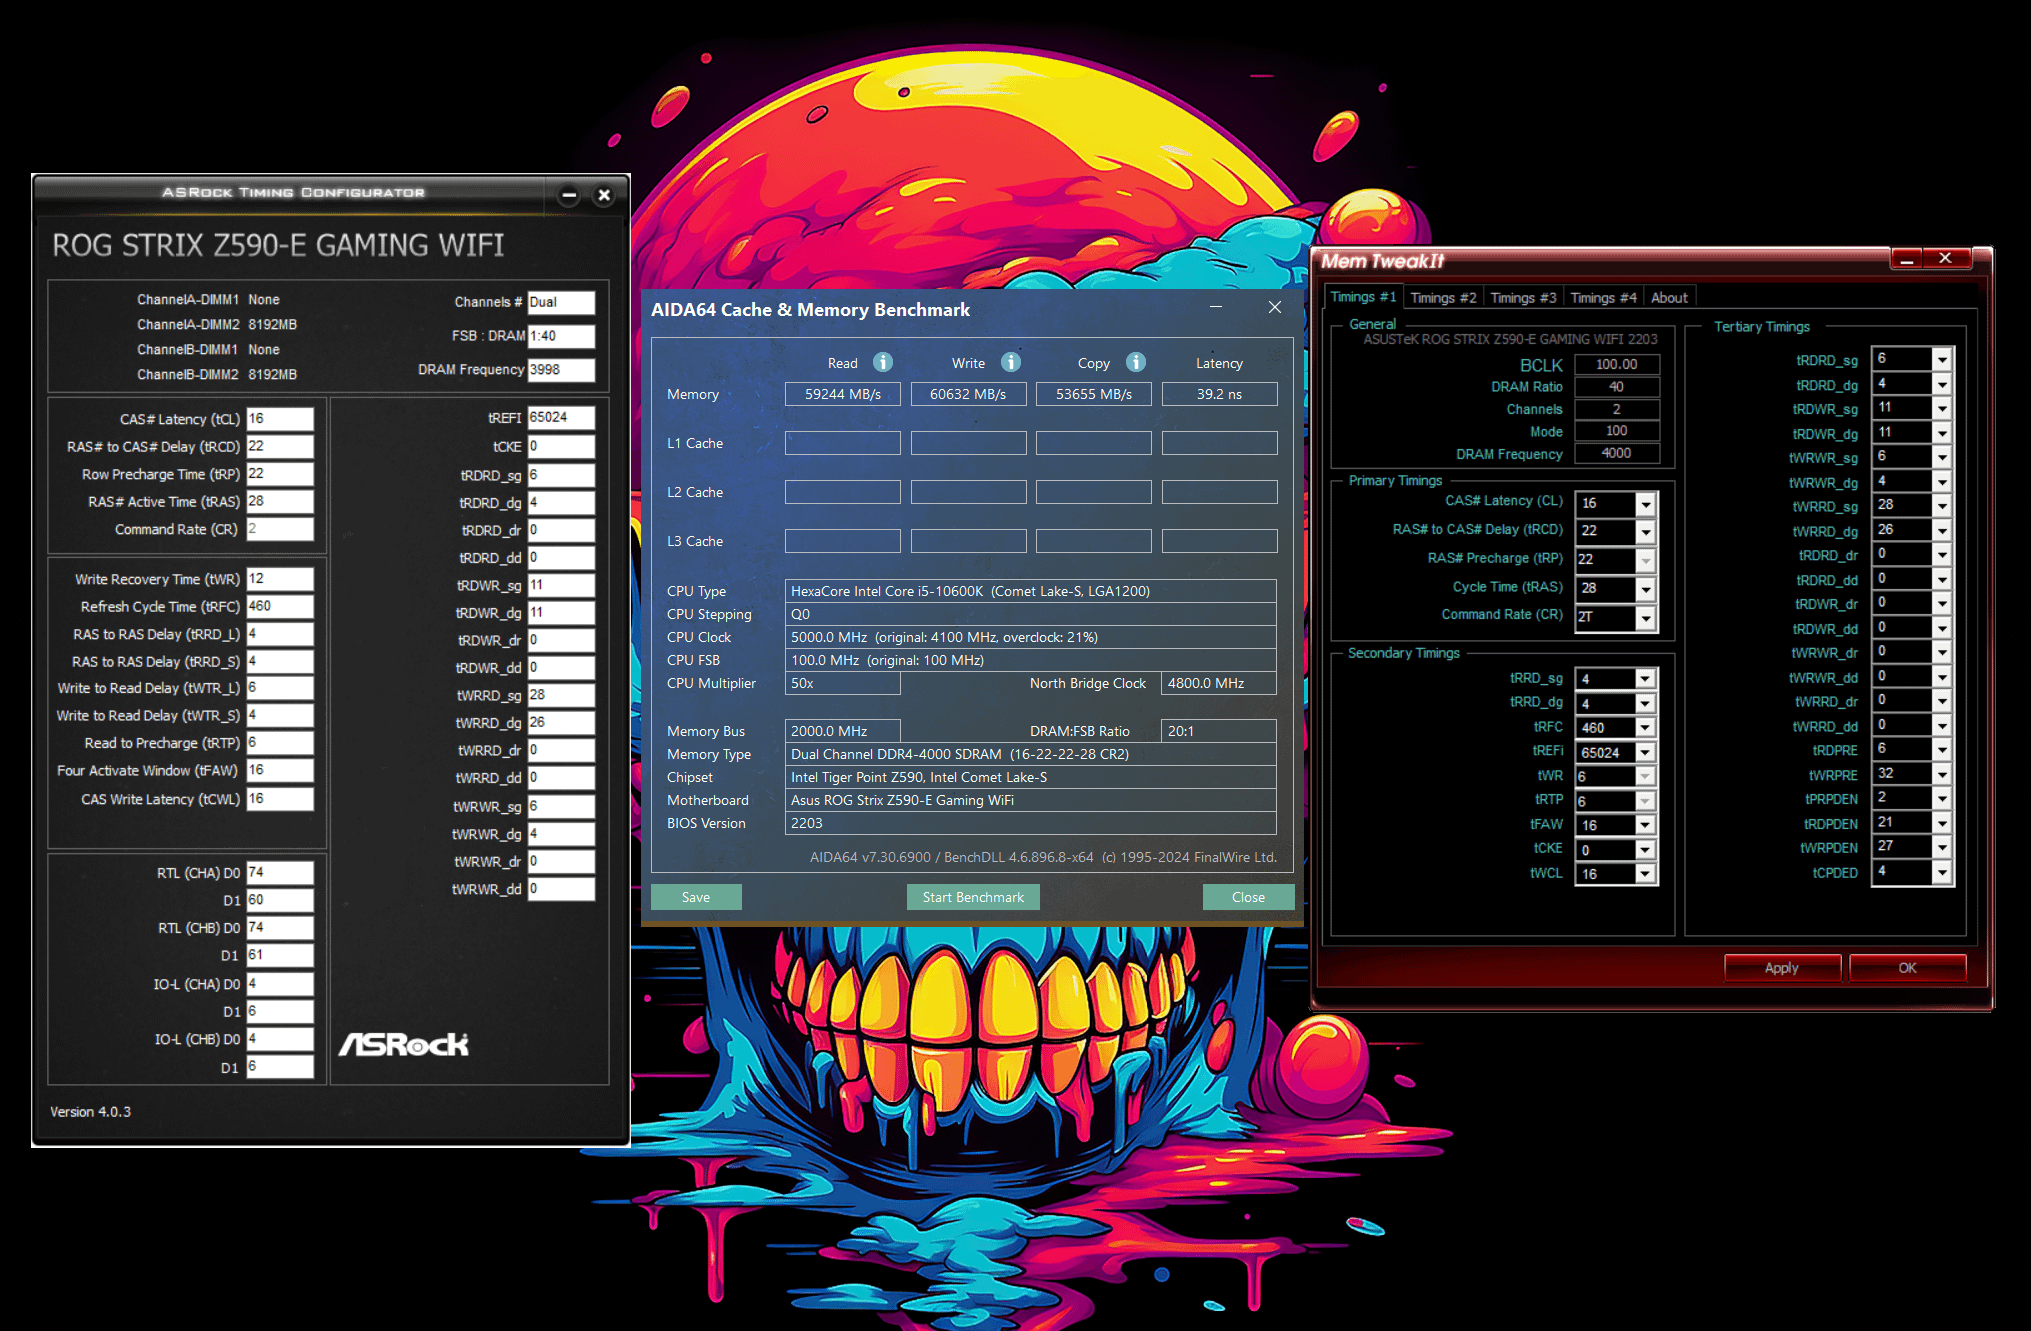This screenshot has height=1331, width=2031.
Task: Click the info icon next to Write
Action: (x=1011, y=362)
